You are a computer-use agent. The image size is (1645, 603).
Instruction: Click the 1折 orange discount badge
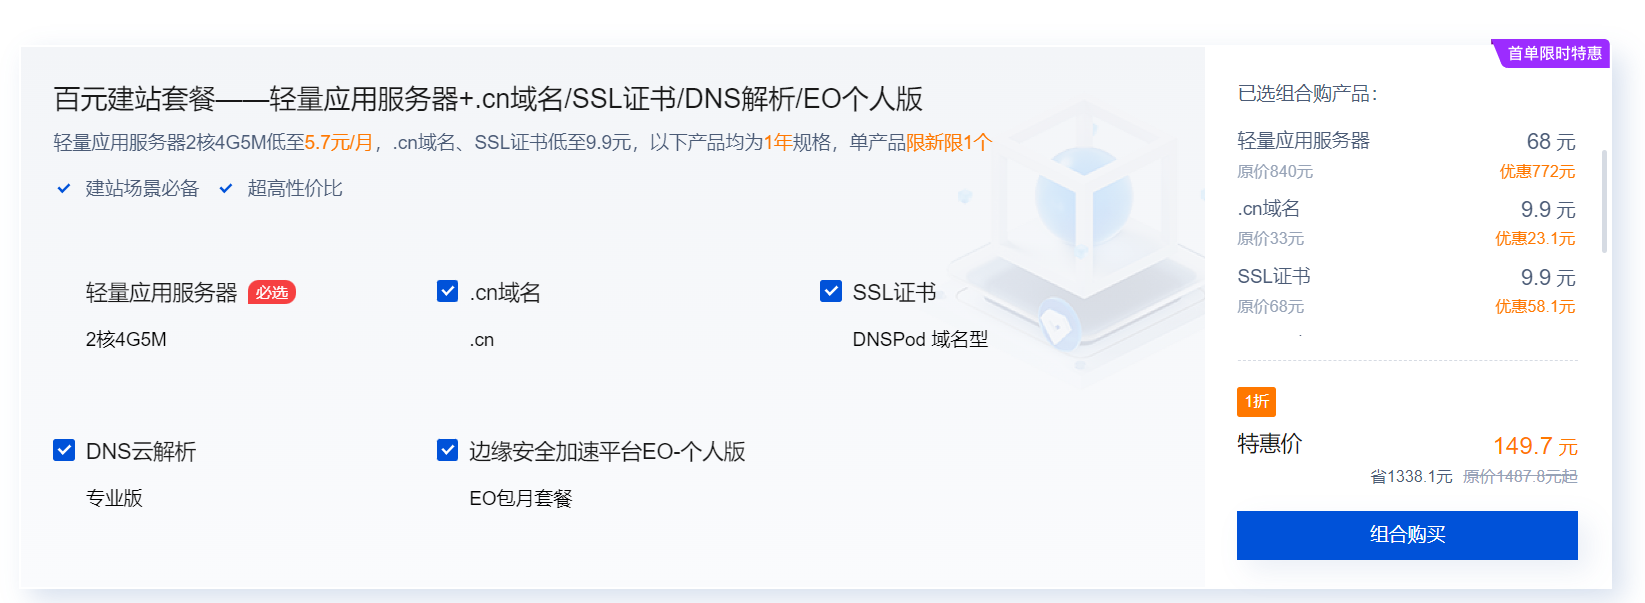pyautogui.click(x=1256, y=401)
